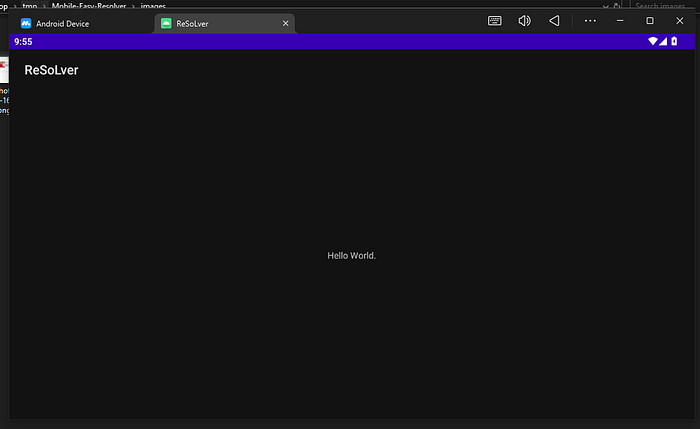
Task: Click the green ReSoLver tab icon
Action: tap(166, 24)
